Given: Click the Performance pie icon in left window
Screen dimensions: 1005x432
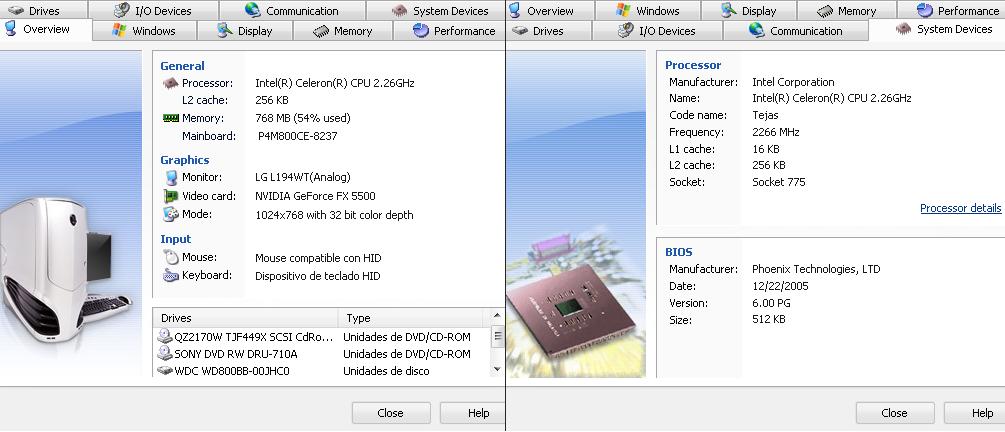Looking at the screenshot, I should (x=420, y=30).
